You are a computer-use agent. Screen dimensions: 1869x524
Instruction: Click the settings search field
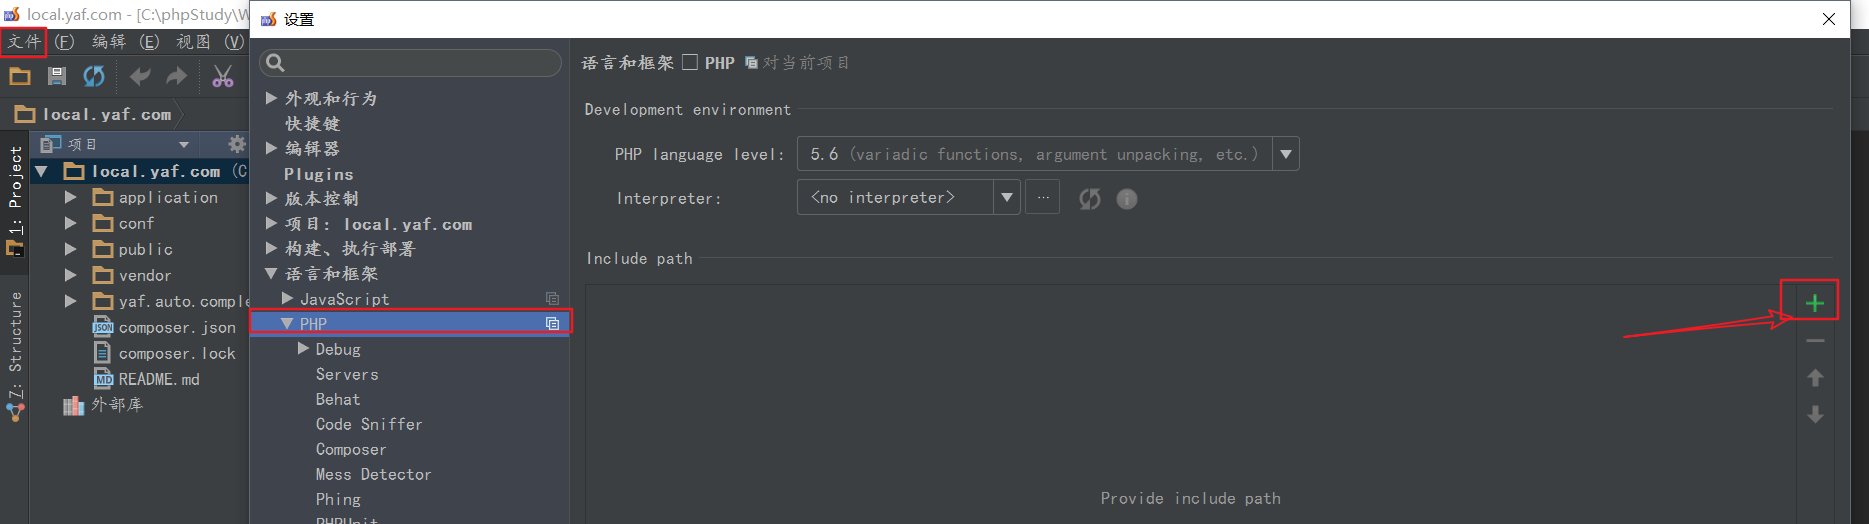click(x=410, y=63)
